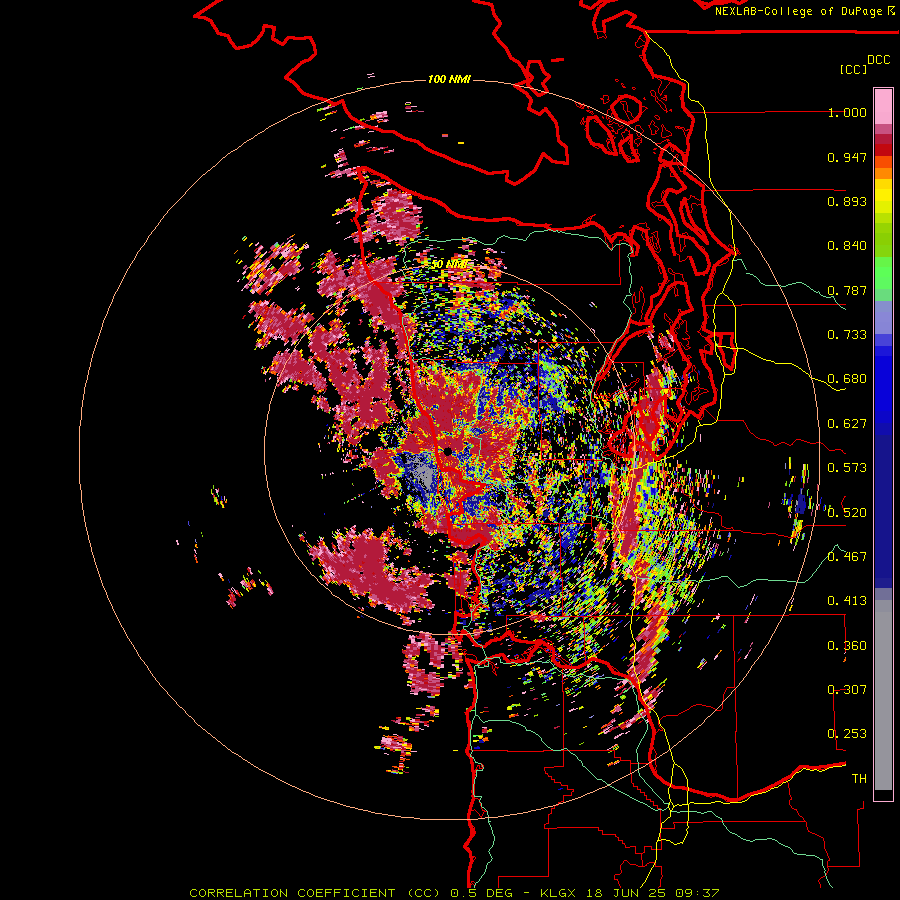Image resolution: width=900 pixels, height=900 pixels.
Task: Pick the bright green color bar segment
Action: [x=883, y=273]
